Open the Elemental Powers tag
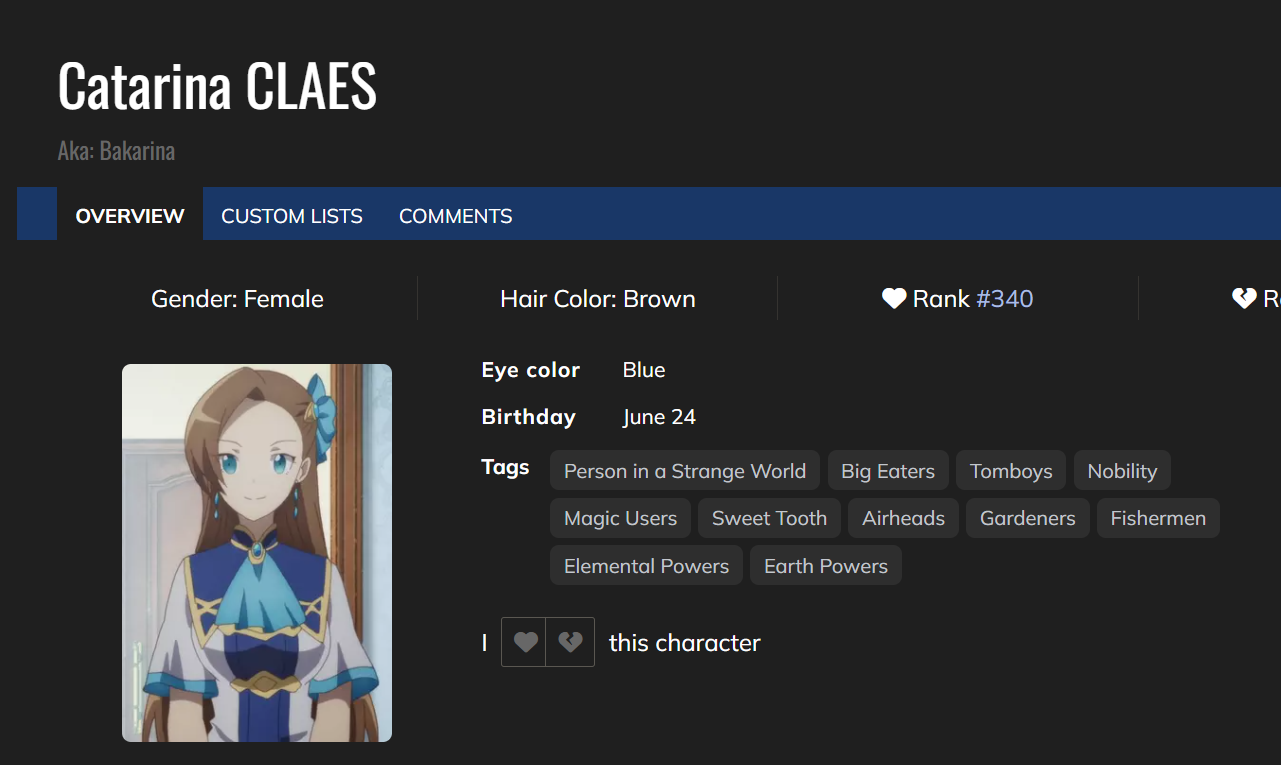 [646, 566]
